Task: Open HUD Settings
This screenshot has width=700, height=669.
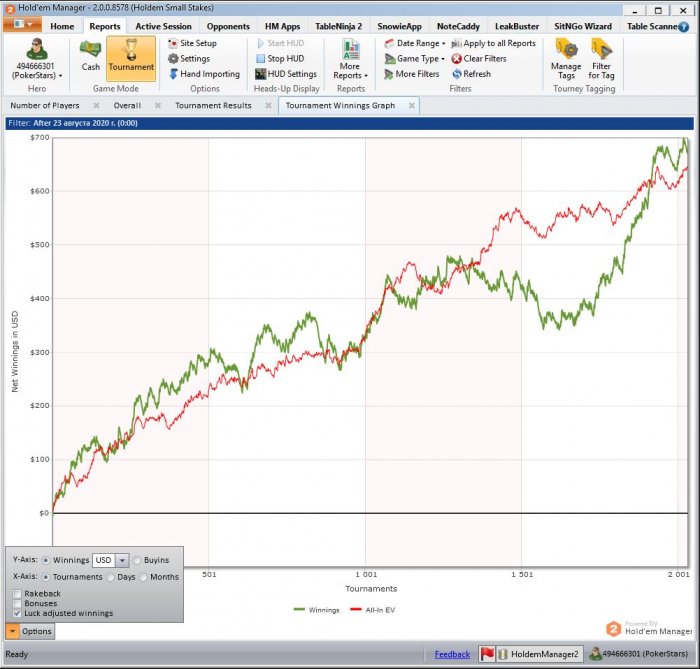Action: (x=286, y=74)
